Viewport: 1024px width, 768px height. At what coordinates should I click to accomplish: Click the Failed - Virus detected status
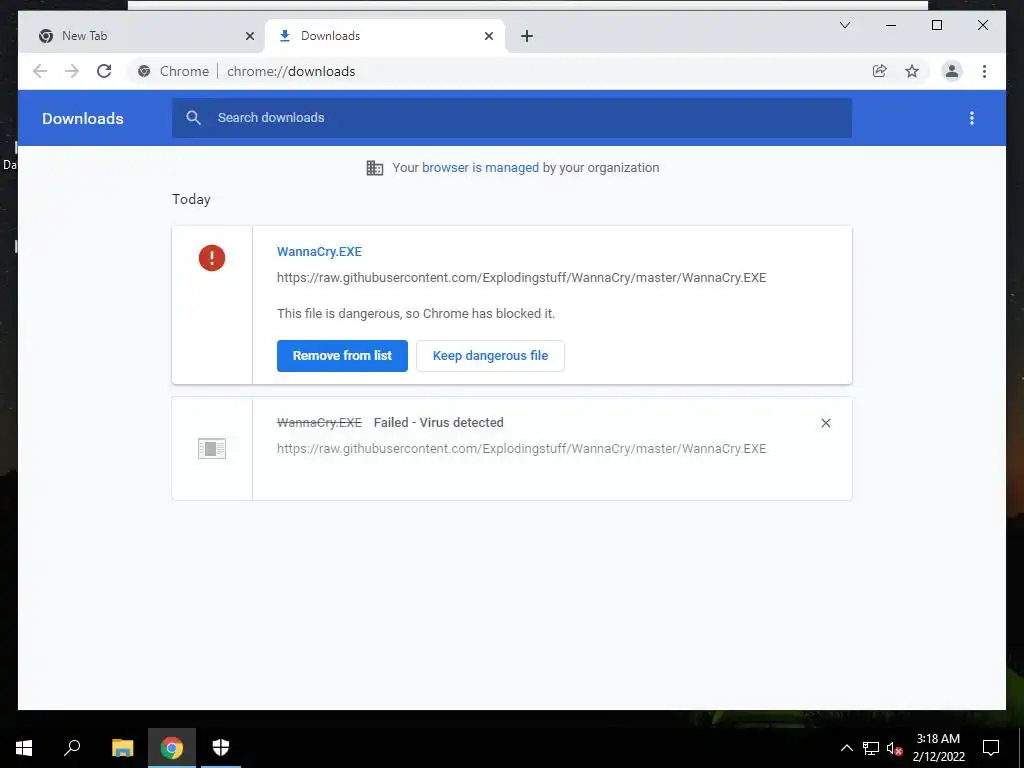coord(438,423)
